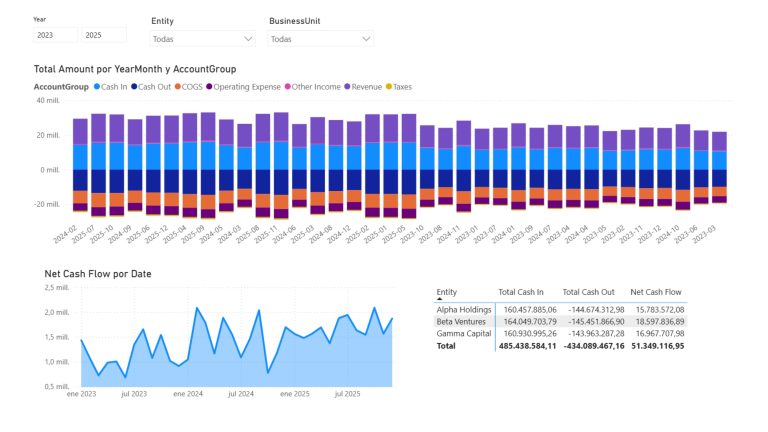The image size is (768, 432).
Task: Expand the BusinessUnit dropdown filter
Action: pyautogui.click(x=321, y=38)
